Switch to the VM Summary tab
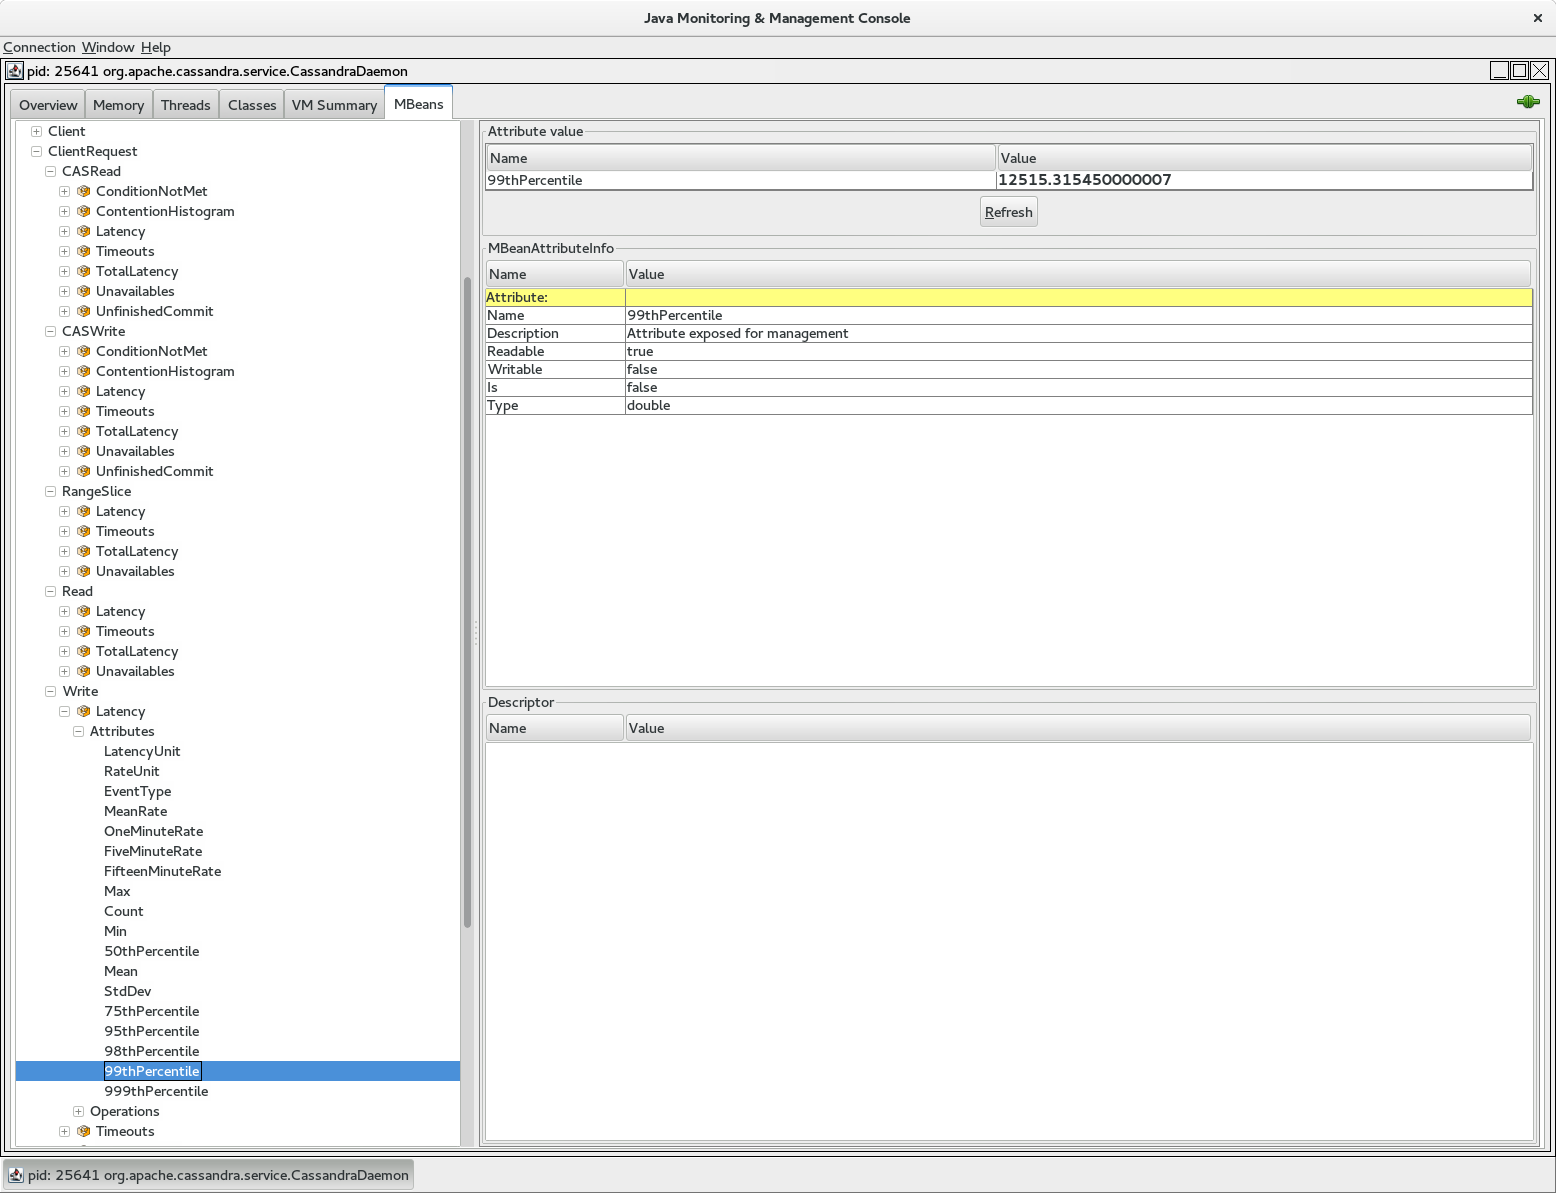The width and height of the screenshot is (1556, 1193). pyautogui.click(x=334, y=105)
